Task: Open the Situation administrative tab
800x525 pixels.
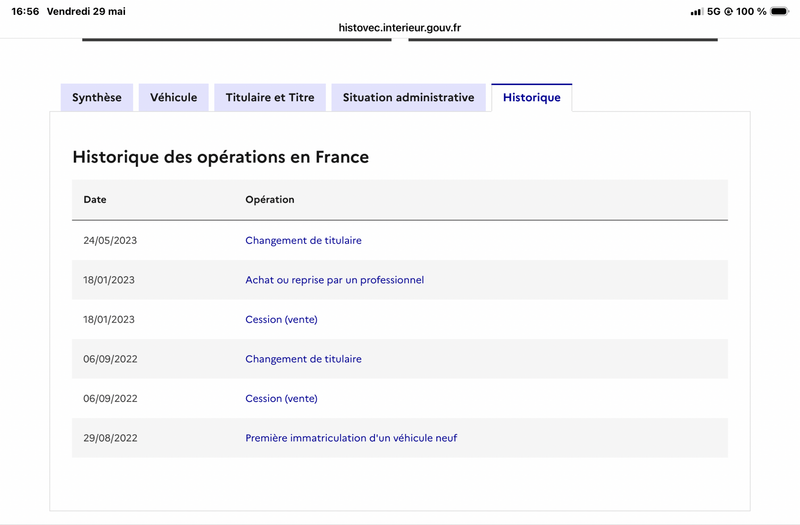Action: click(x=408, y=97)
